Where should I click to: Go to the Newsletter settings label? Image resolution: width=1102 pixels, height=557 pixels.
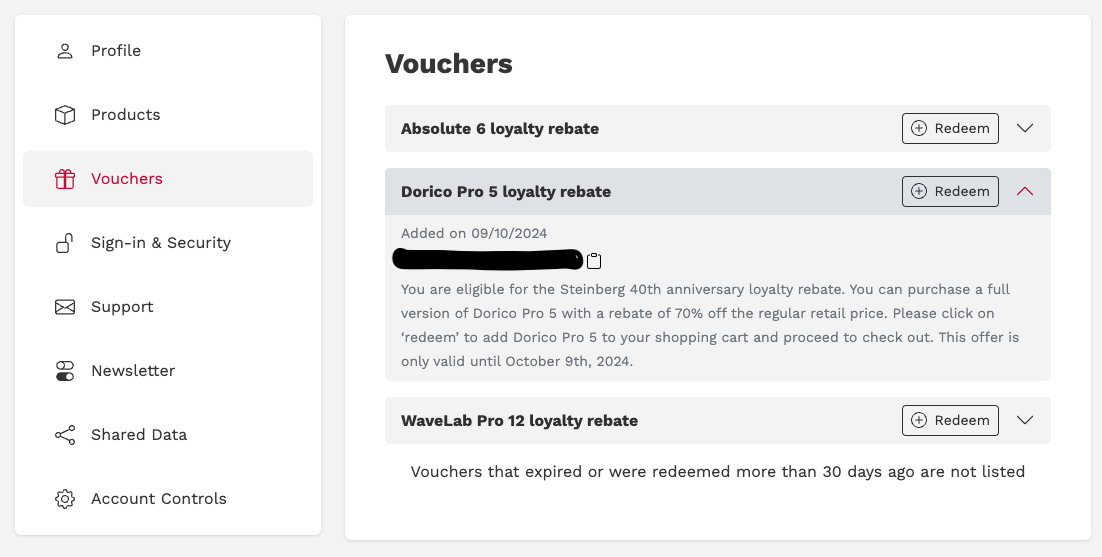click(133, 371)
